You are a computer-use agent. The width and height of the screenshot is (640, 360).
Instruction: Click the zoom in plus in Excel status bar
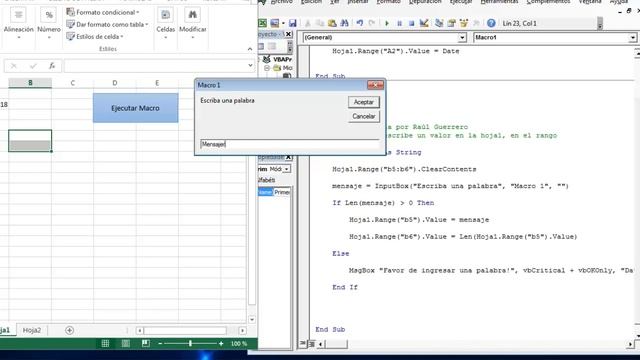coord(221,344)
